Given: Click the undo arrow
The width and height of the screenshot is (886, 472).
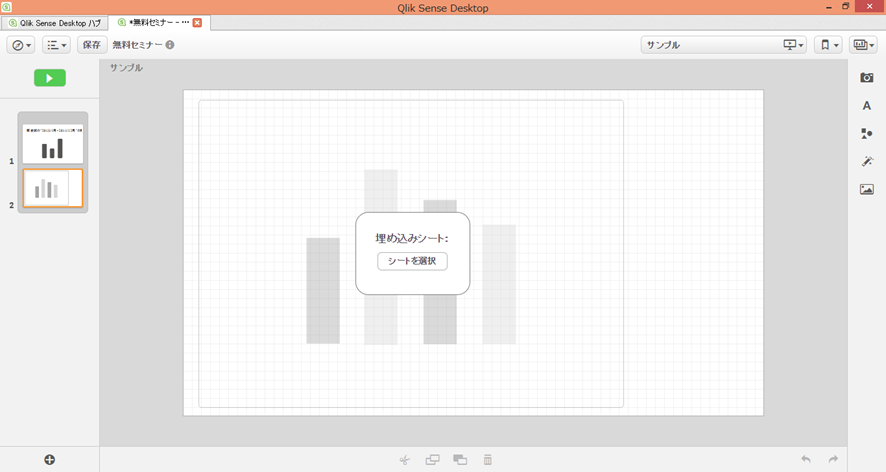Looking at the screenshot, I should click(805, 459).
